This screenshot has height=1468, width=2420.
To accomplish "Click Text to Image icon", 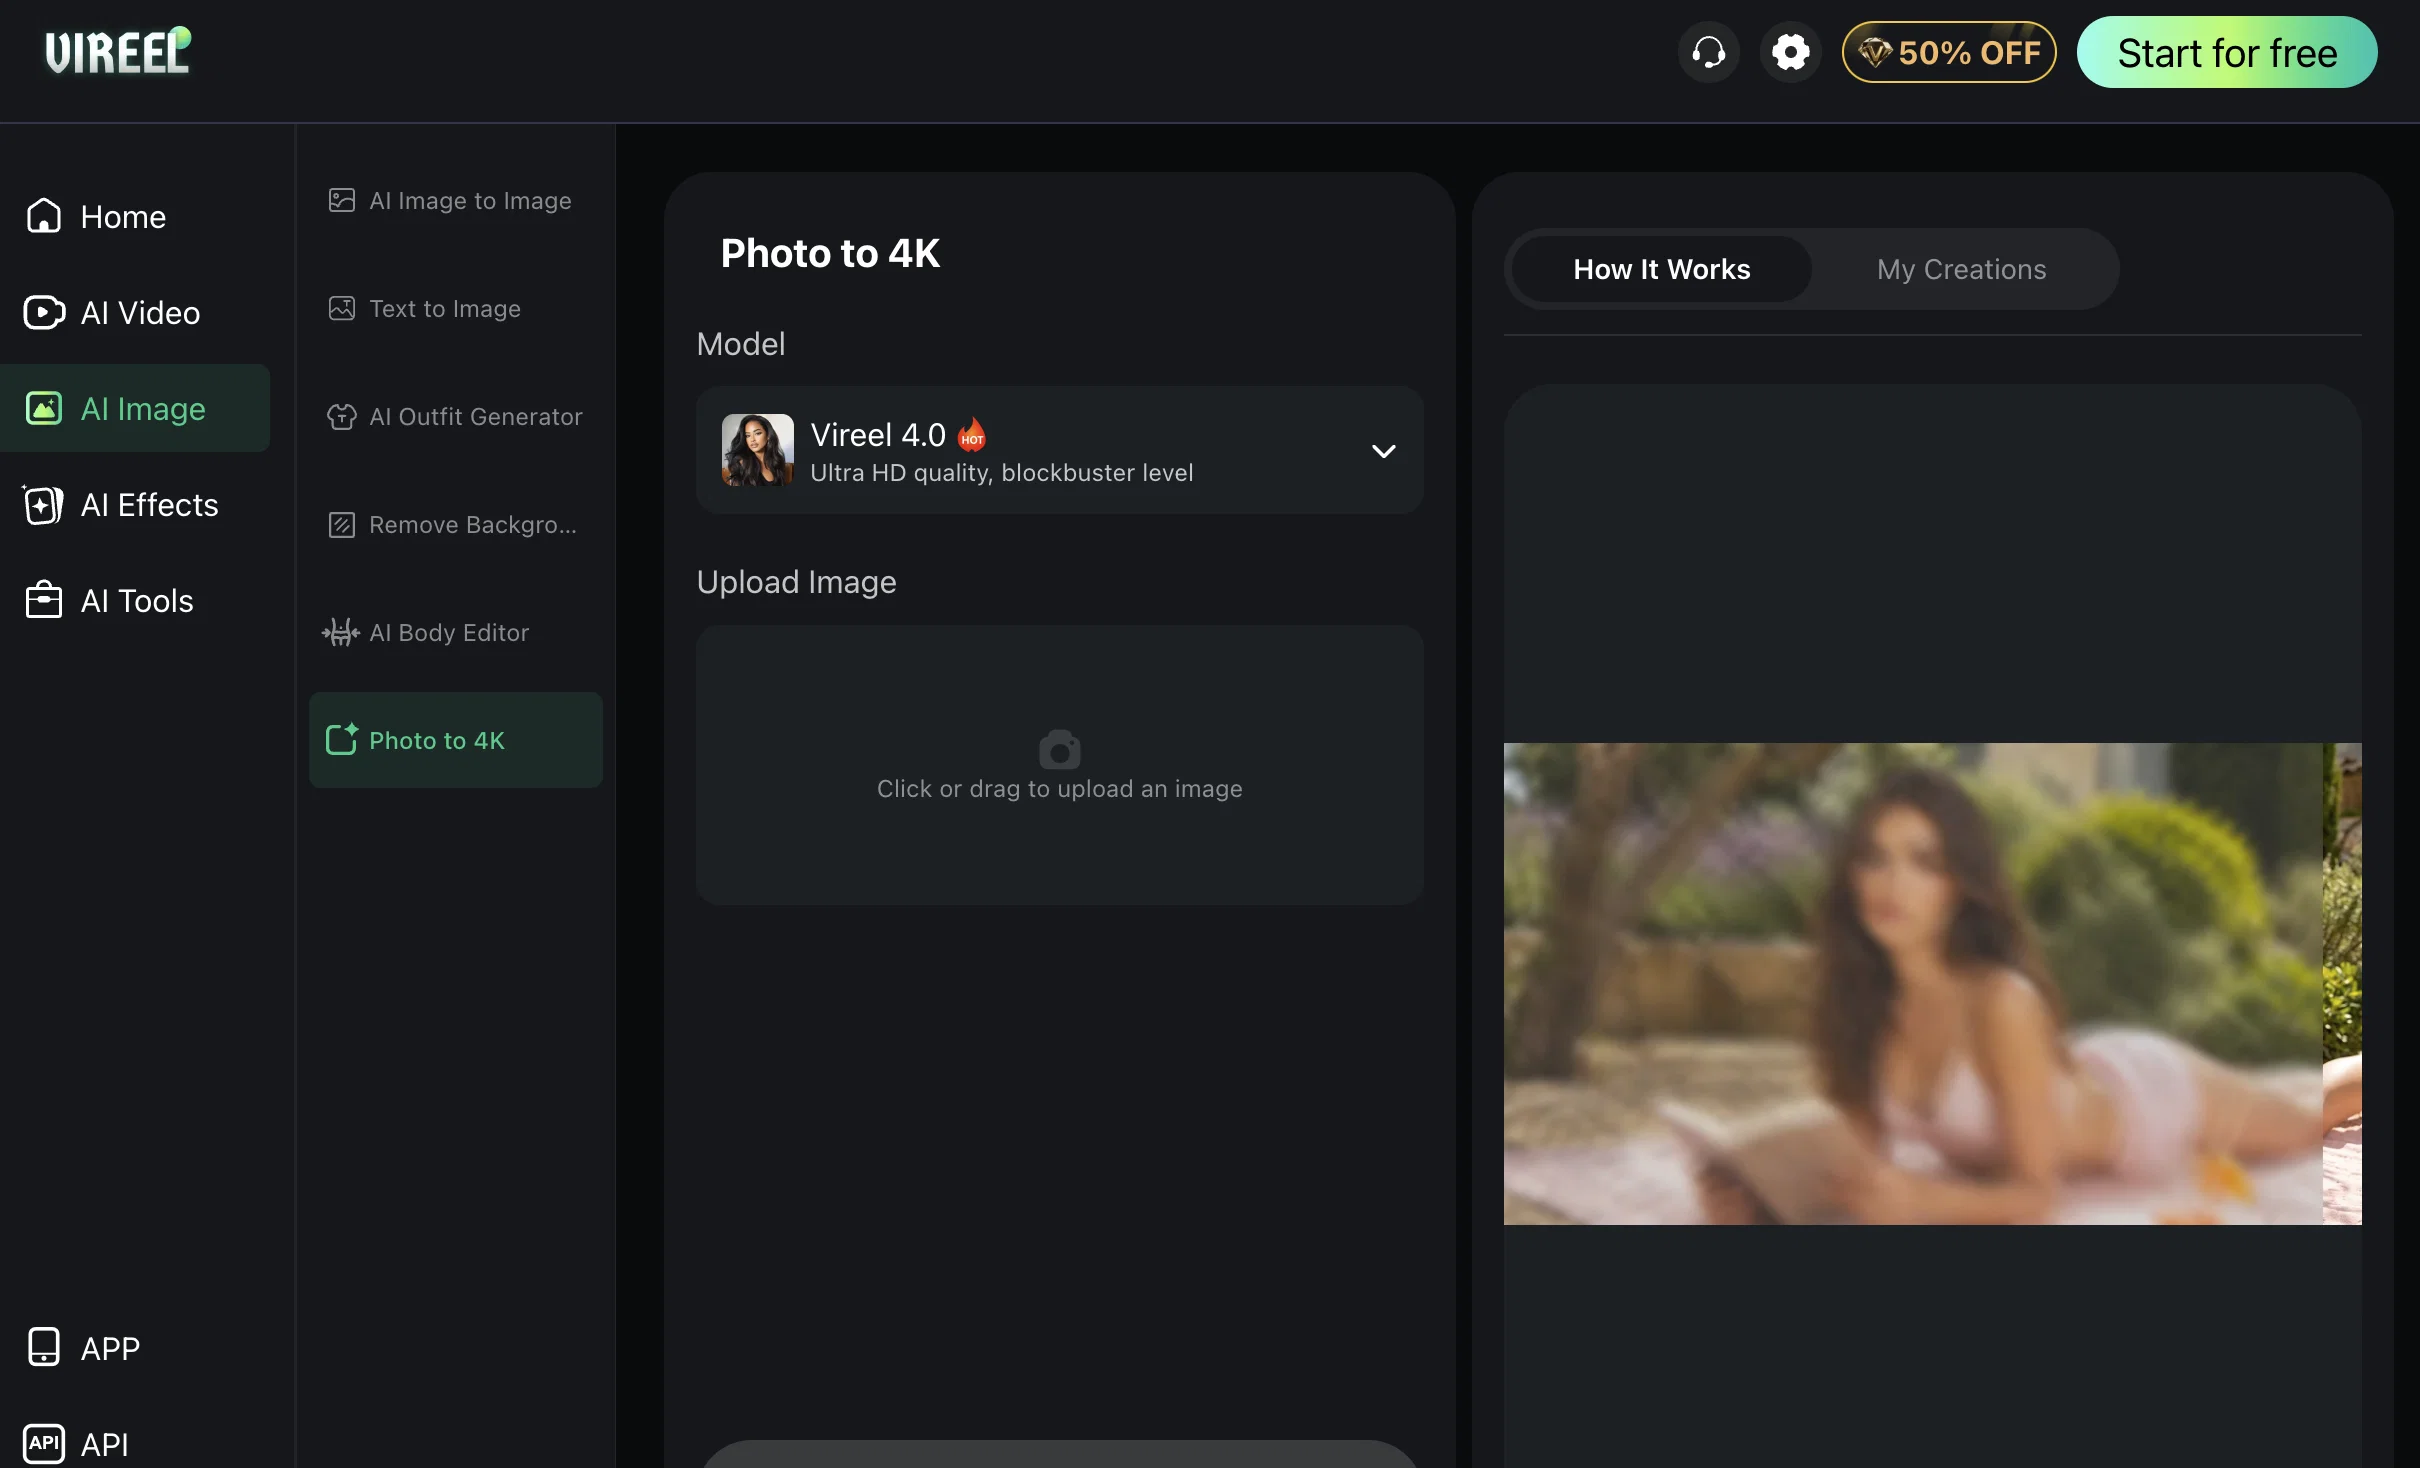I will point(342,308).
